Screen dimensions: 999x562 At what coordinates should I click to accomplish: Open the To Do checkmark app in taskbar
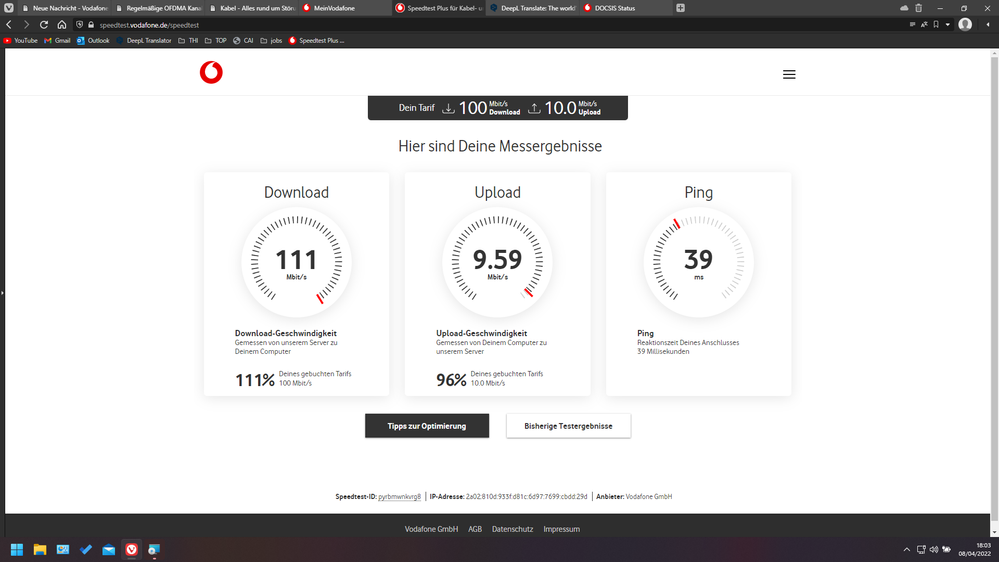[86, 549]
